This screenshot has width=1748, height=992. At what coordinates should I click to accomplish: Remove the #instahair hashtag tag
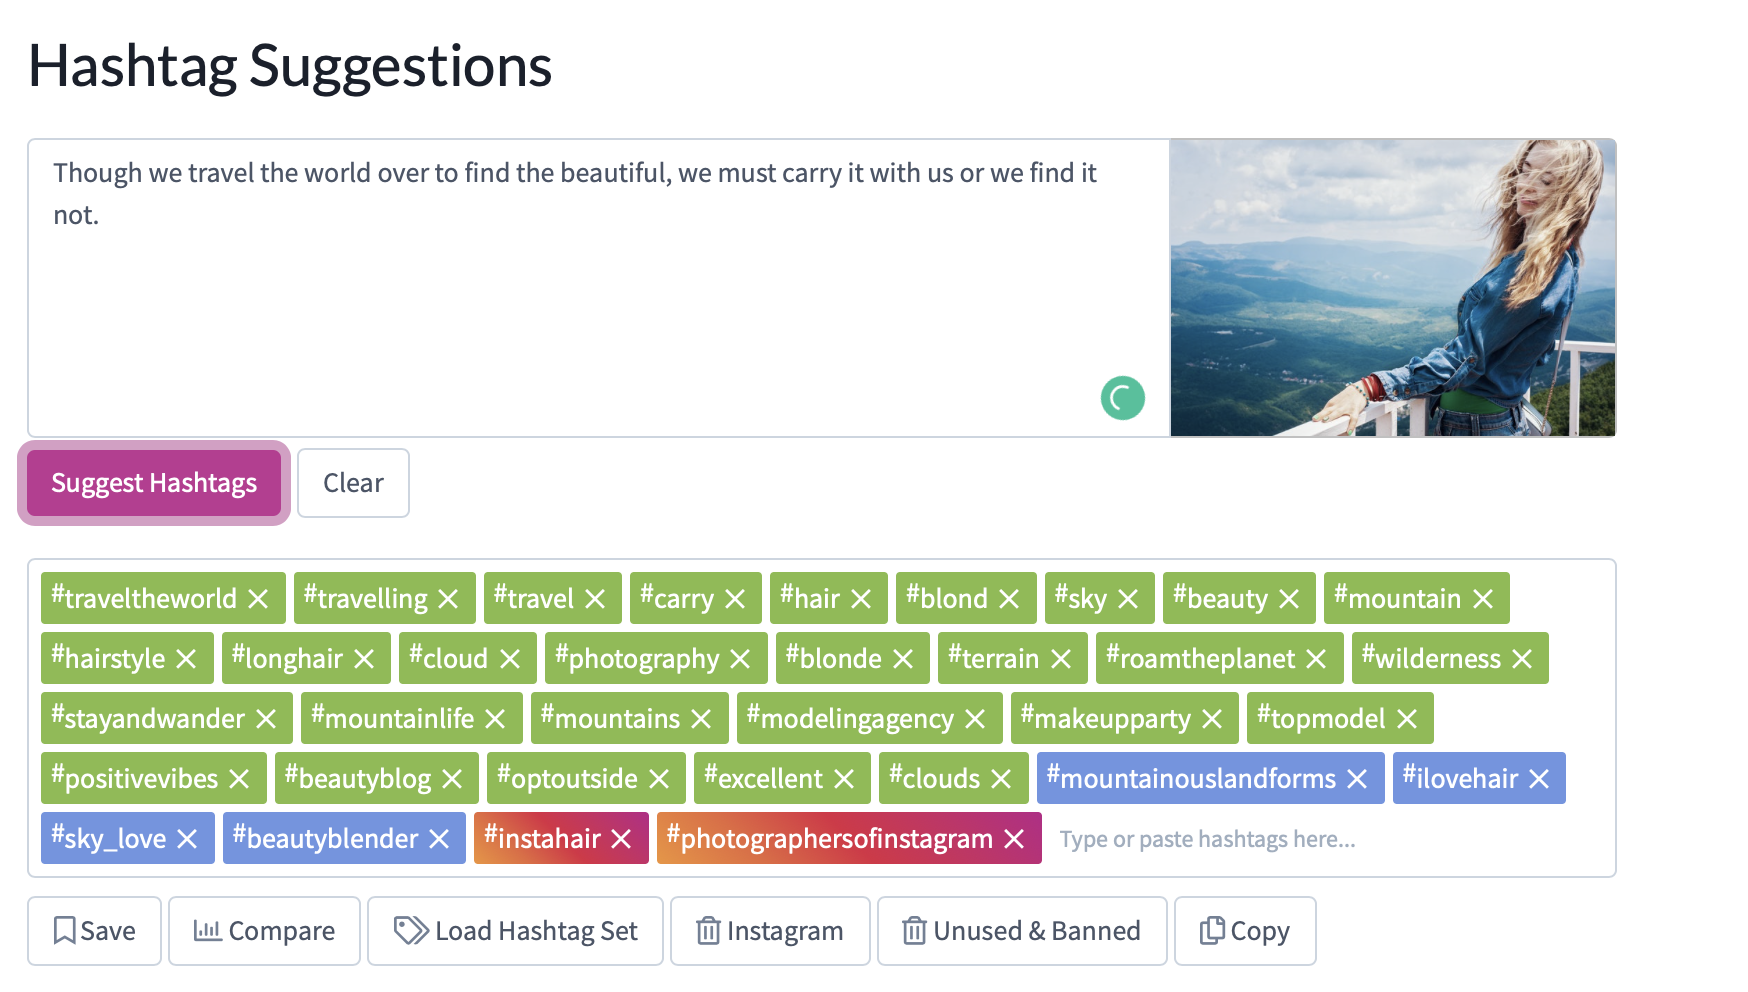click(621, 839)
